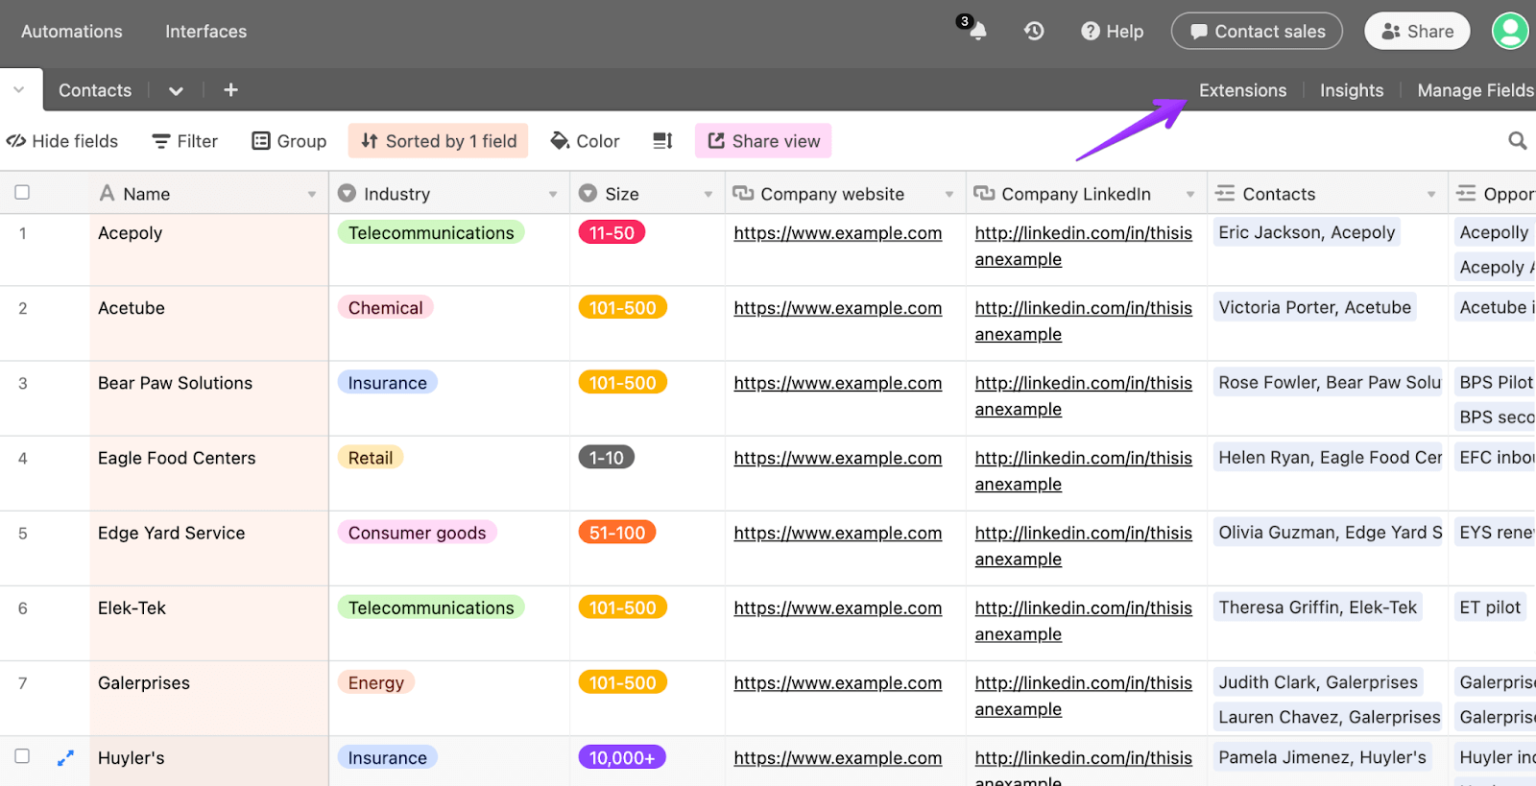This screenshot has width=1536, height=786.
Task: Open the Extensions panel
Action: pyautogui.click(x=1243, y=90)
